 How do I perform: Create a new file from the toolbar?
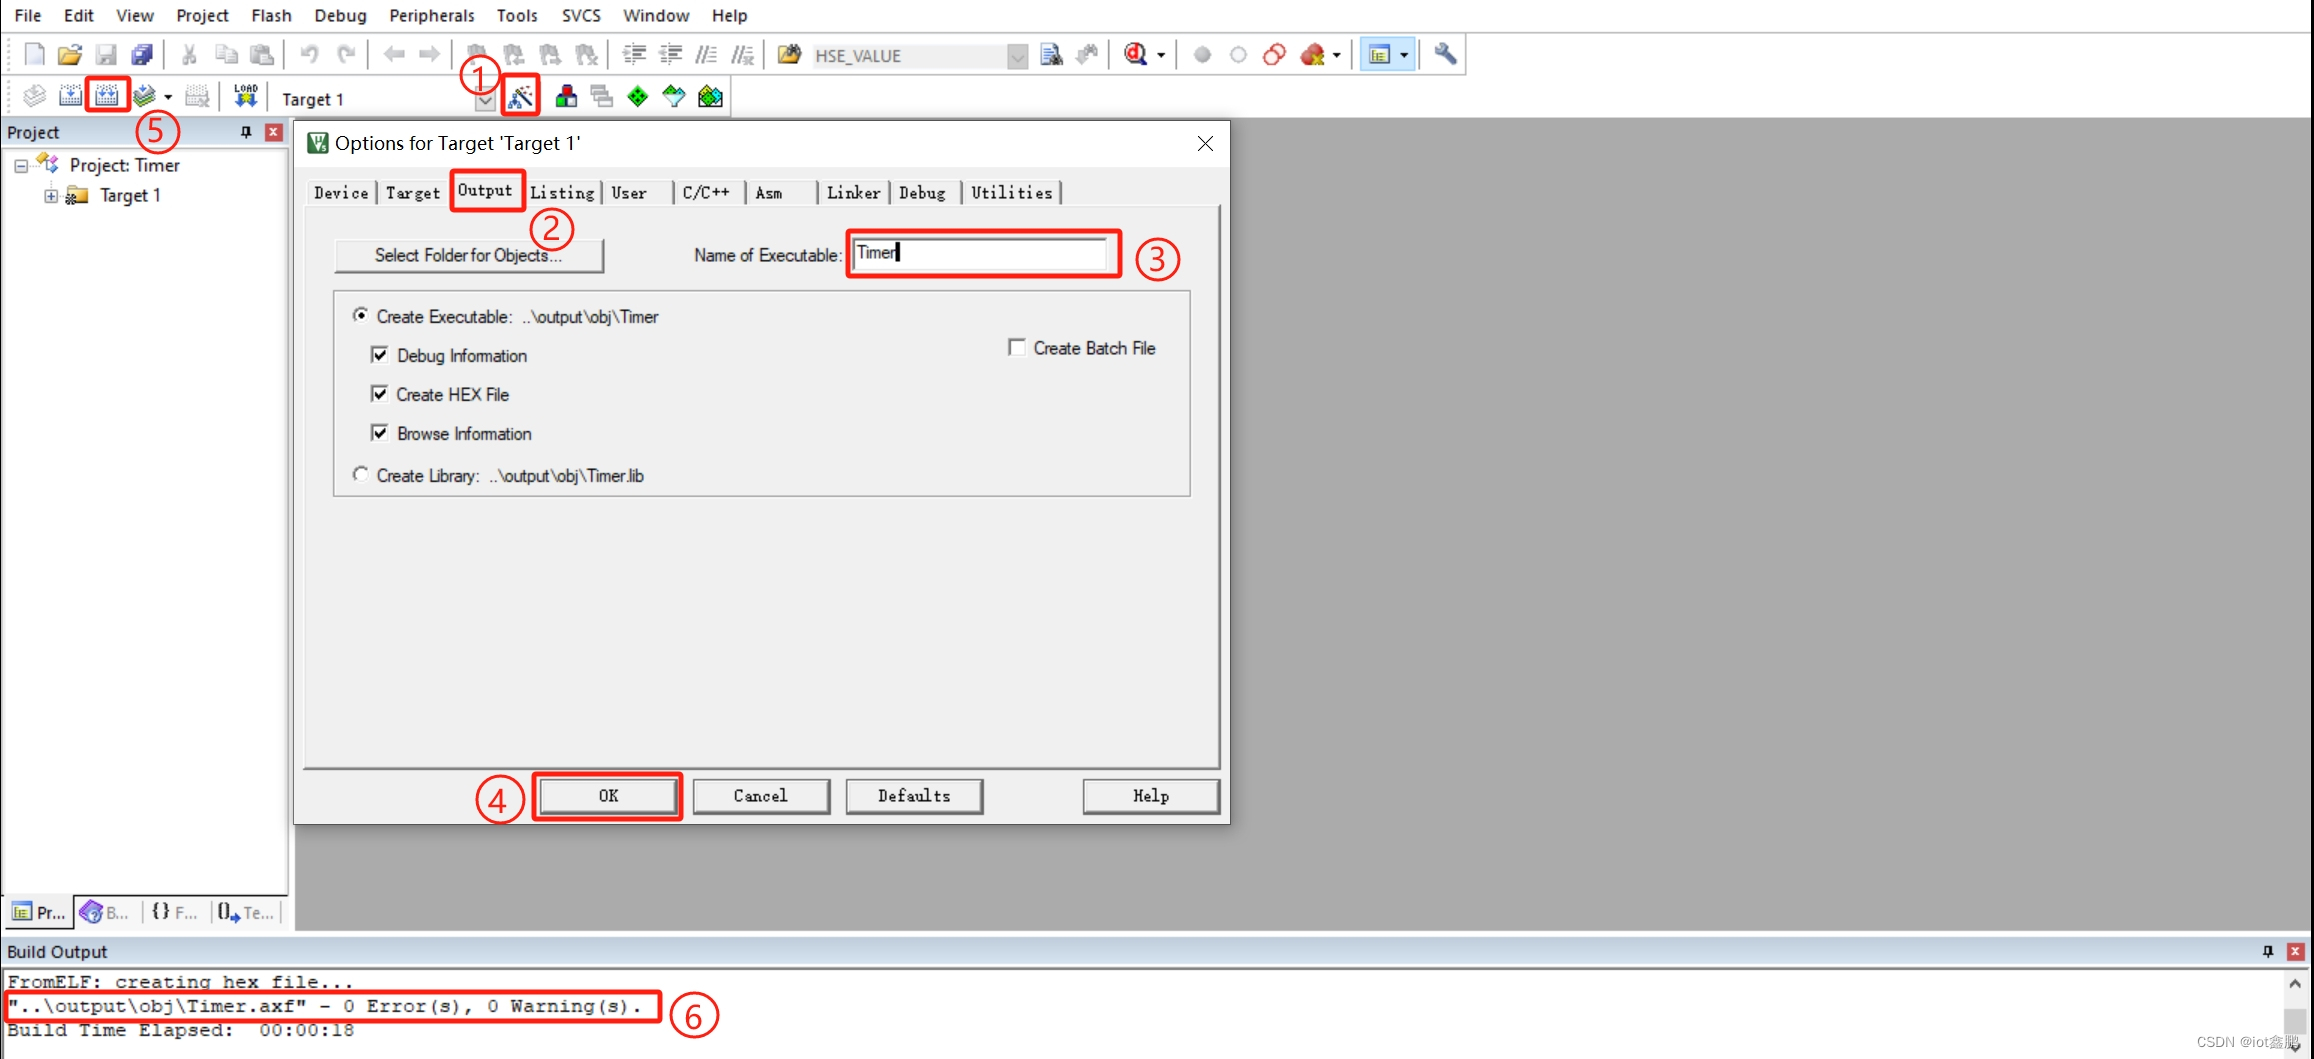(x=34, y=55)
